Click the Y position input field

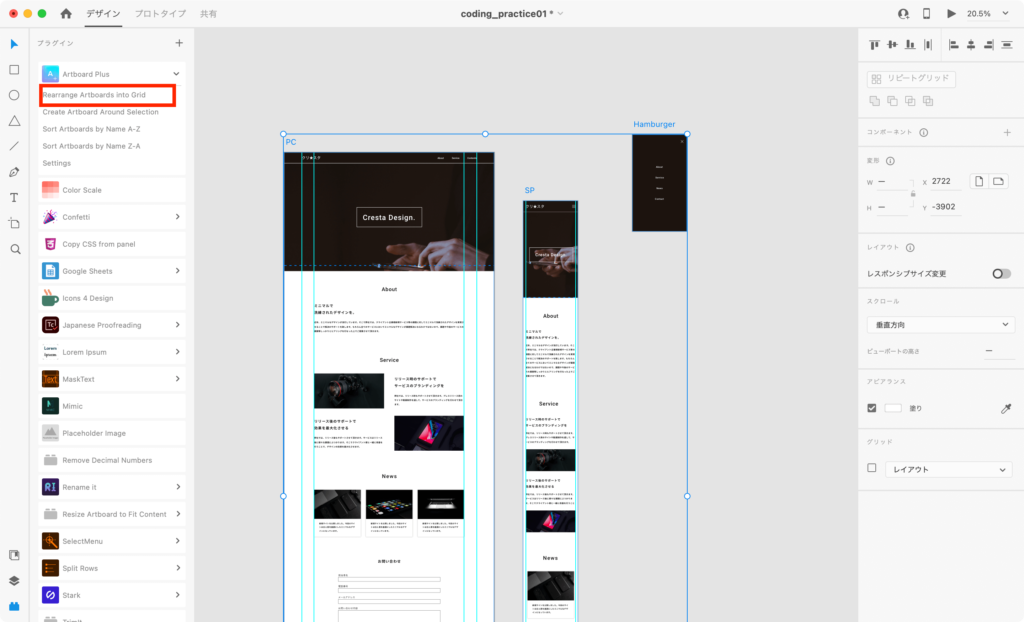(946, 206)
